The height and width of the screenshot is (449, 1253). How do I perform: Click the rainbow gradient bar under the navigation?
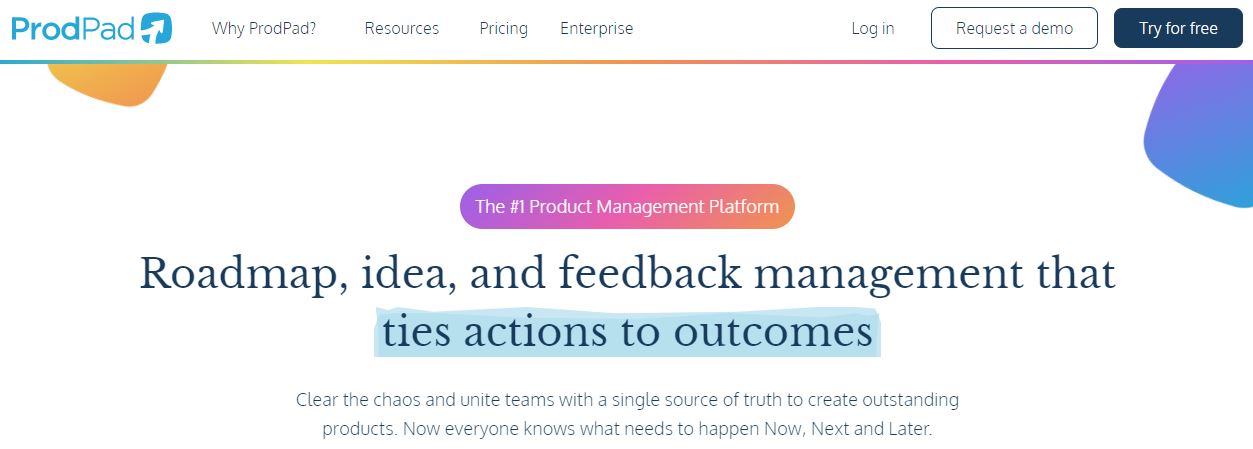(x=626, y=61)
